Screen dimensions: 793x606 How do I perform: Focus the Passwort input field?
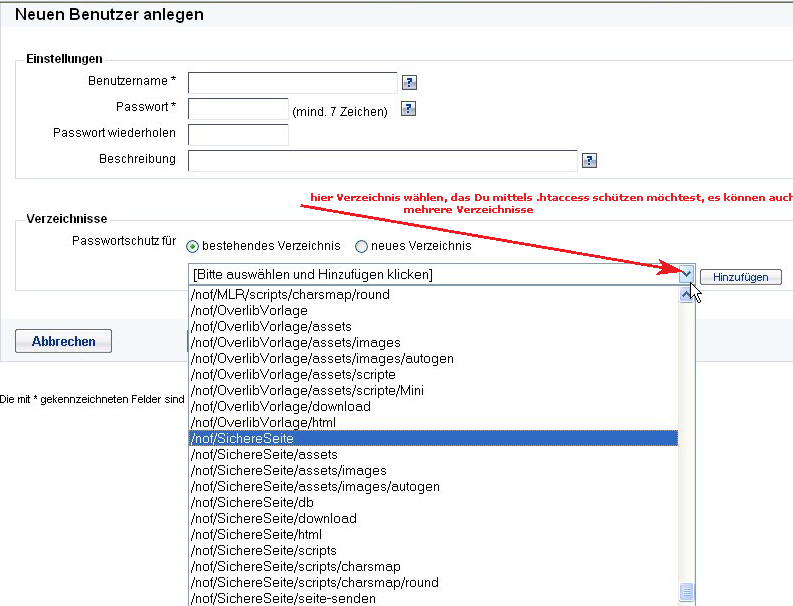click(x=238, y=109)
